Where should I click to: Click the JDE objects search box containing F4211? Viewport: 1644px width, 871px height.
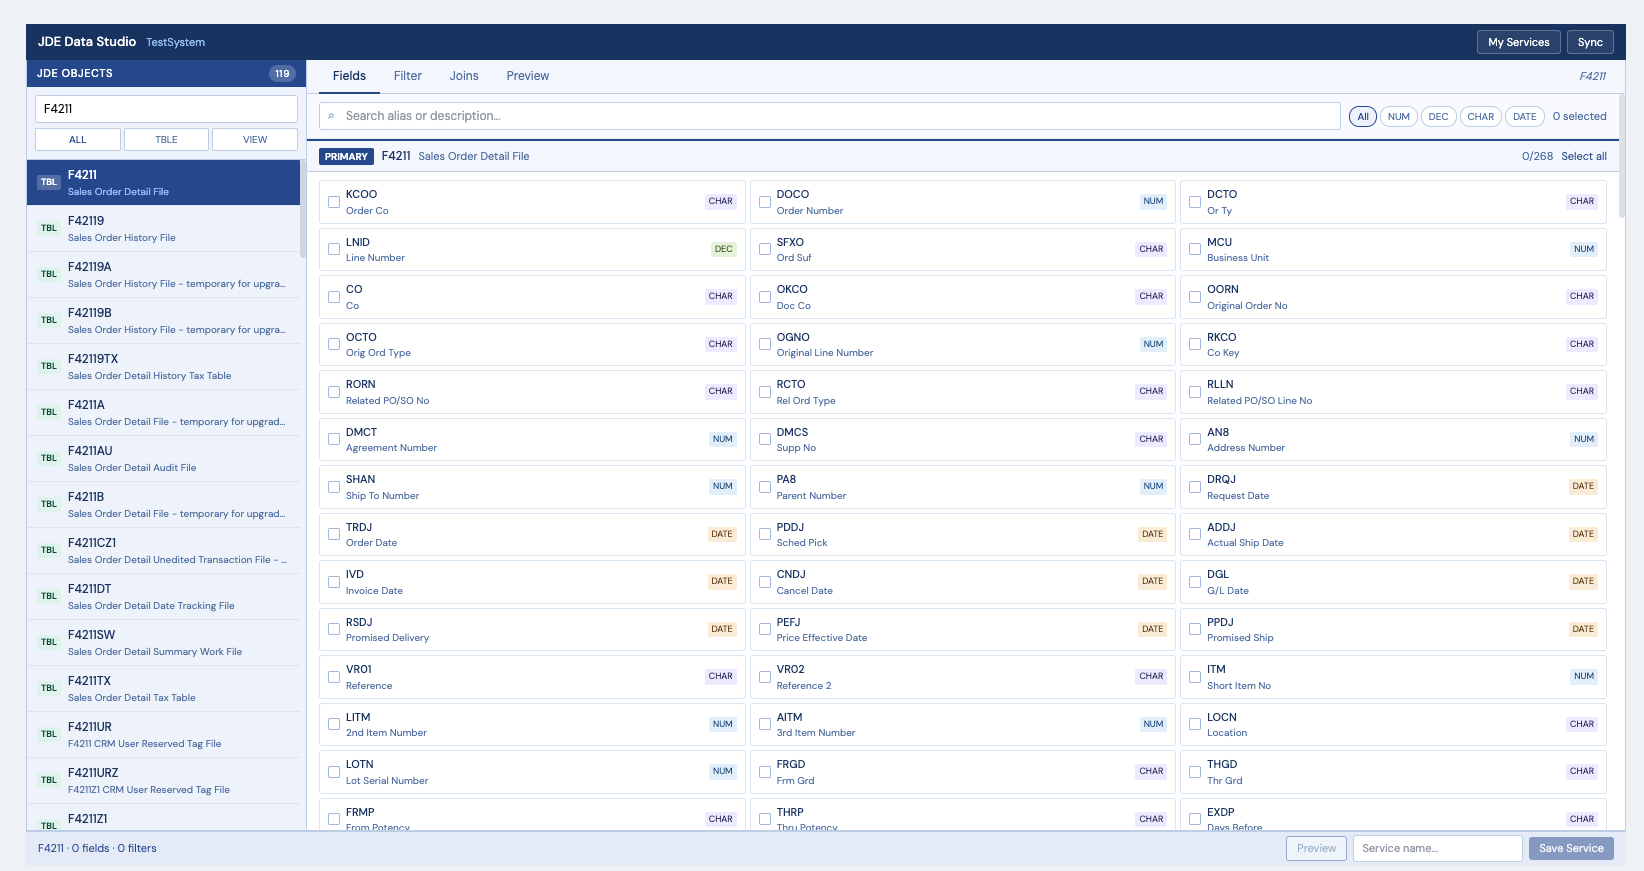[x=166, y=109]
